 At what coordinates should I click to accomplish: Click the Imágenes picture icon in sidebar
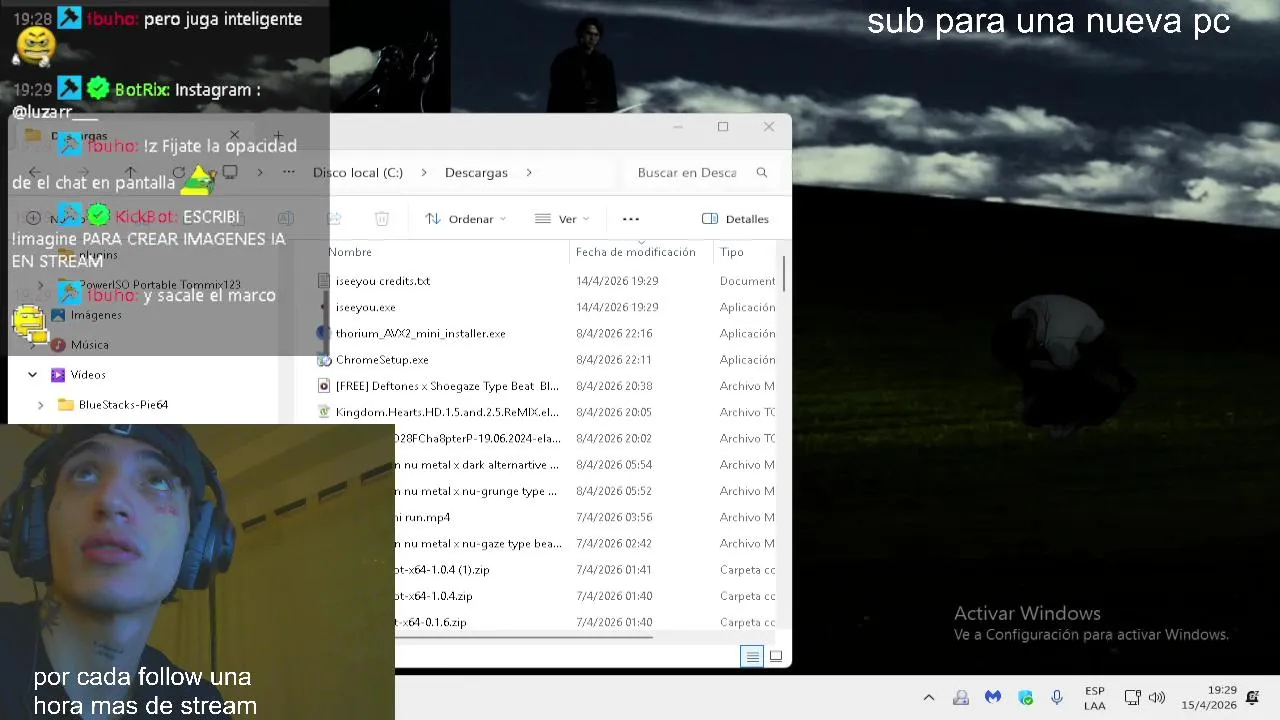[58, 315]
